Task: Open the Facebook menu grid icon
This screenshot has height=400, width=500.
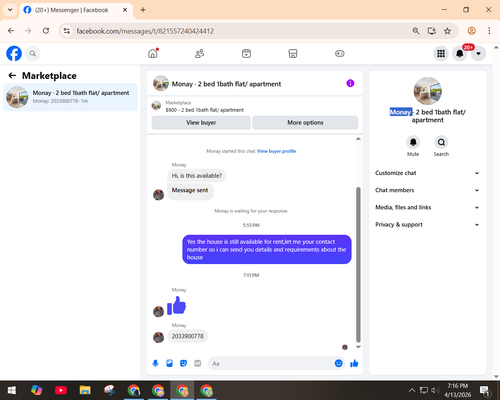Action: (x=441, y=53)
